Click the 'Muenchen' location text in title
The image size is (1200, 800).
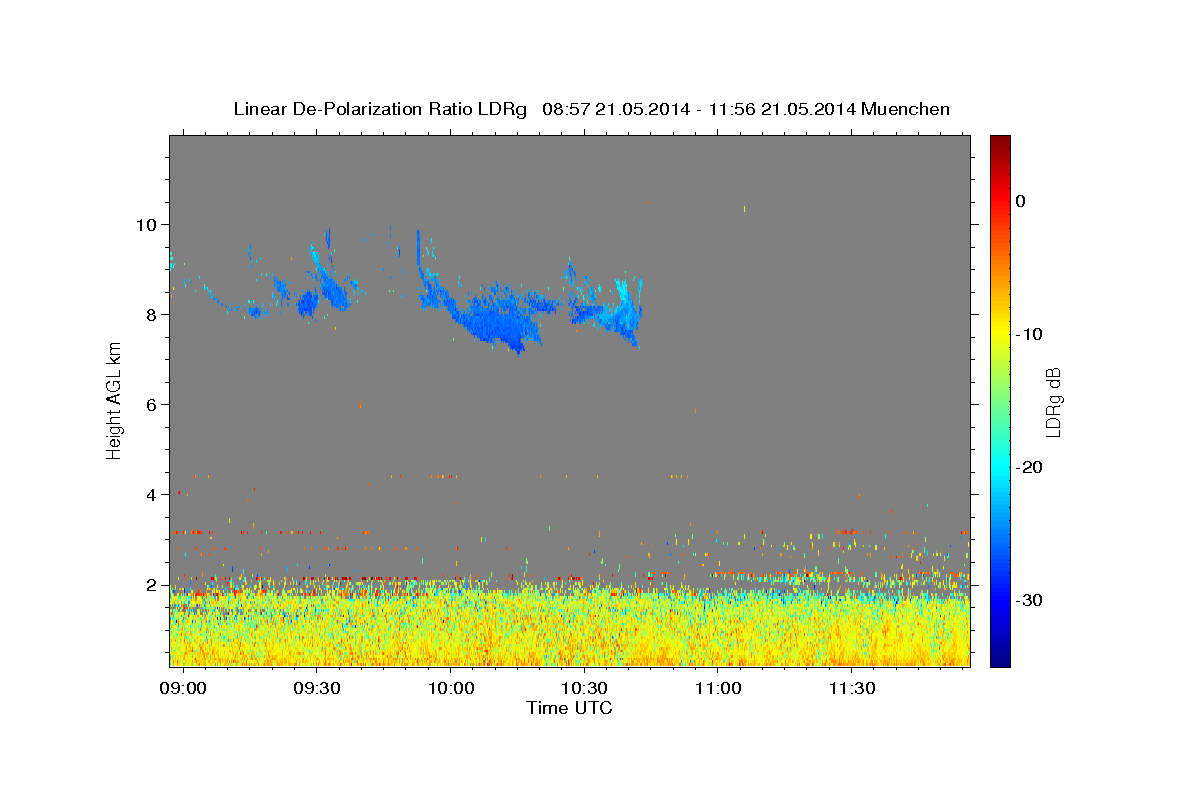tap(907, 109)
